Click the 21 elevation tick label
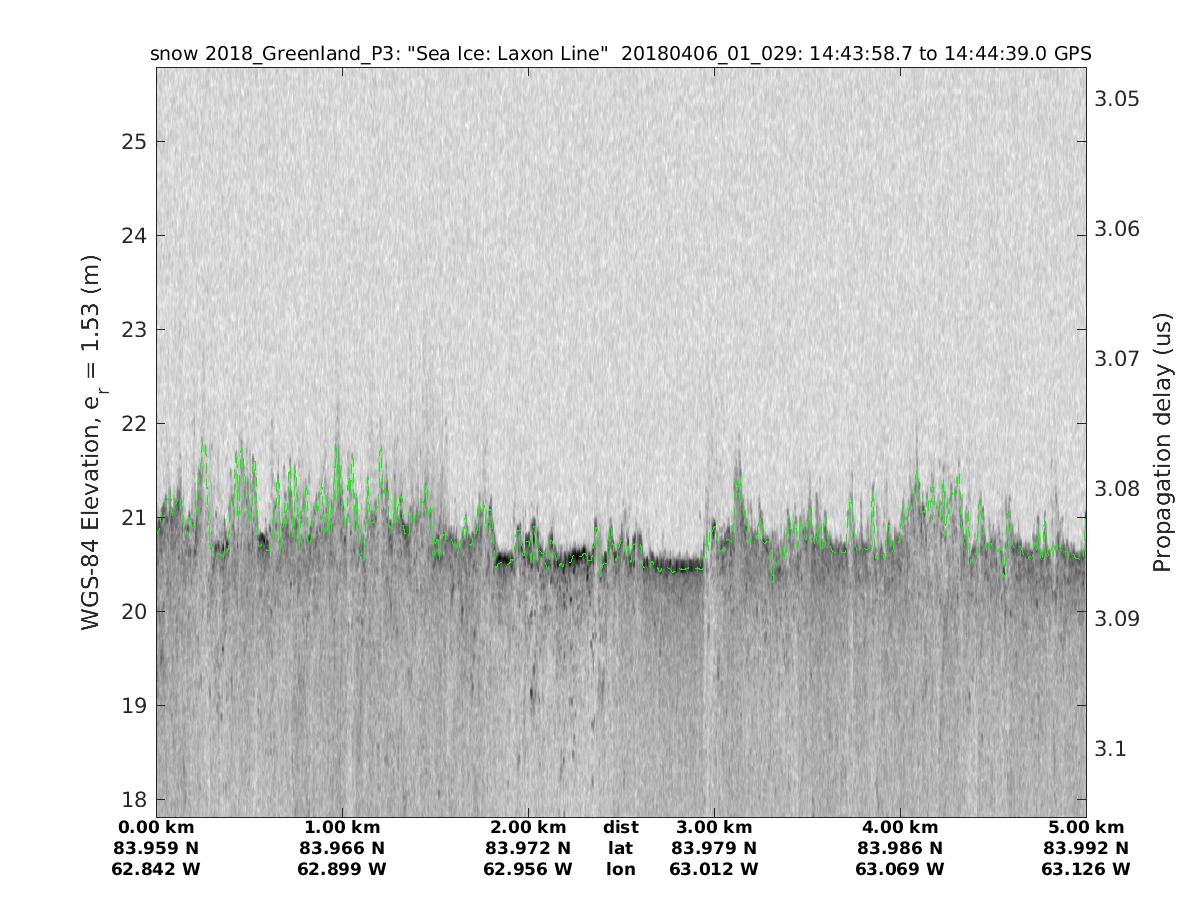 click(135, 518)
